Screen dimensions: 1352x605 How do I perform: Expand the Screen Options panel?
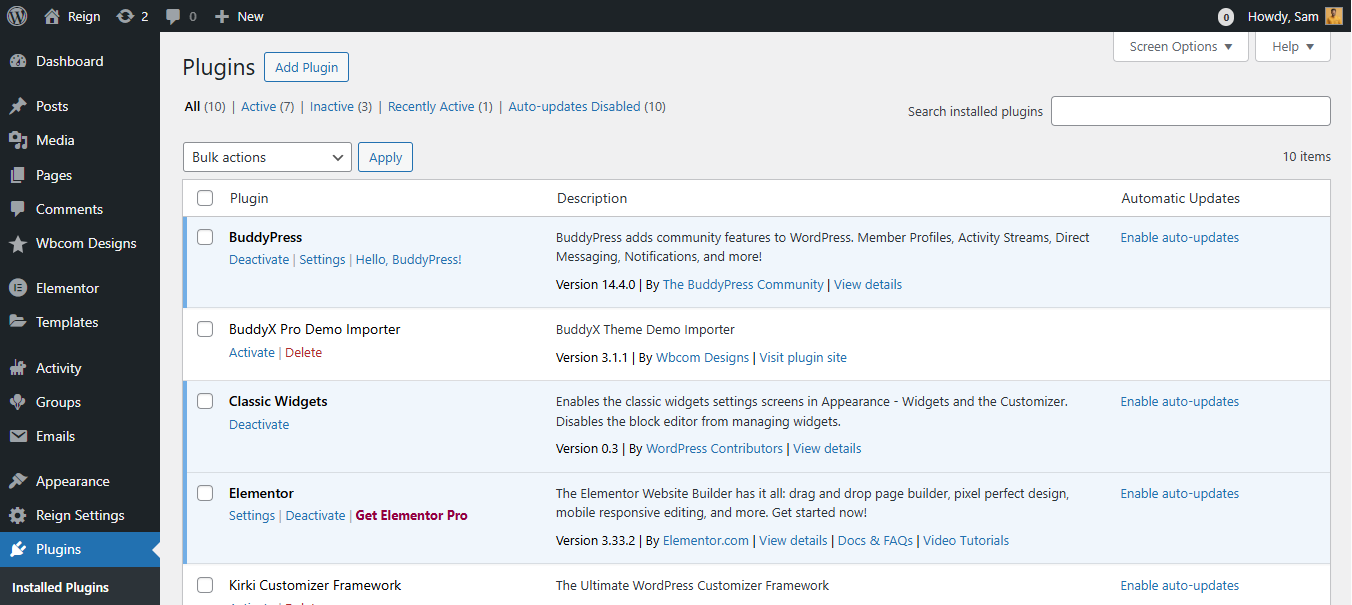point(1180,47)
